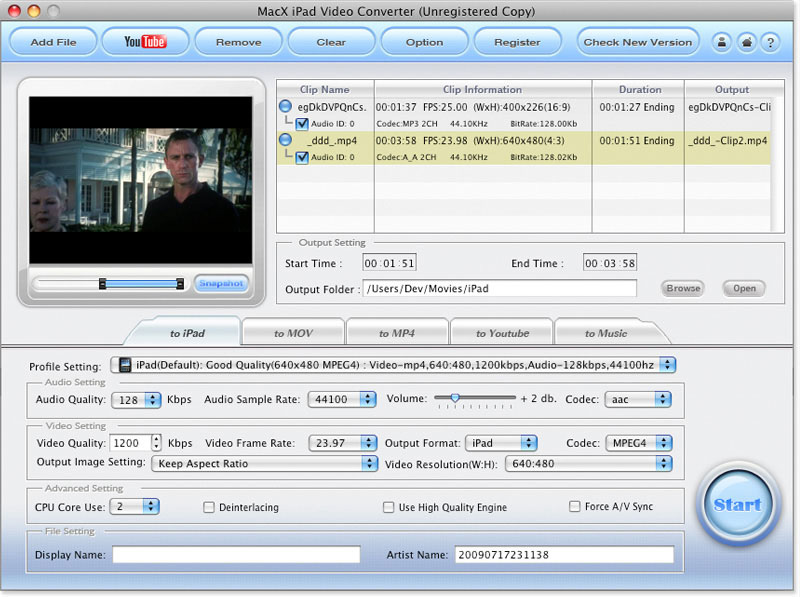Open the Audio Sample Rate 44100 dropdown
The image size is (800, 597).
[x=342, y=399]
